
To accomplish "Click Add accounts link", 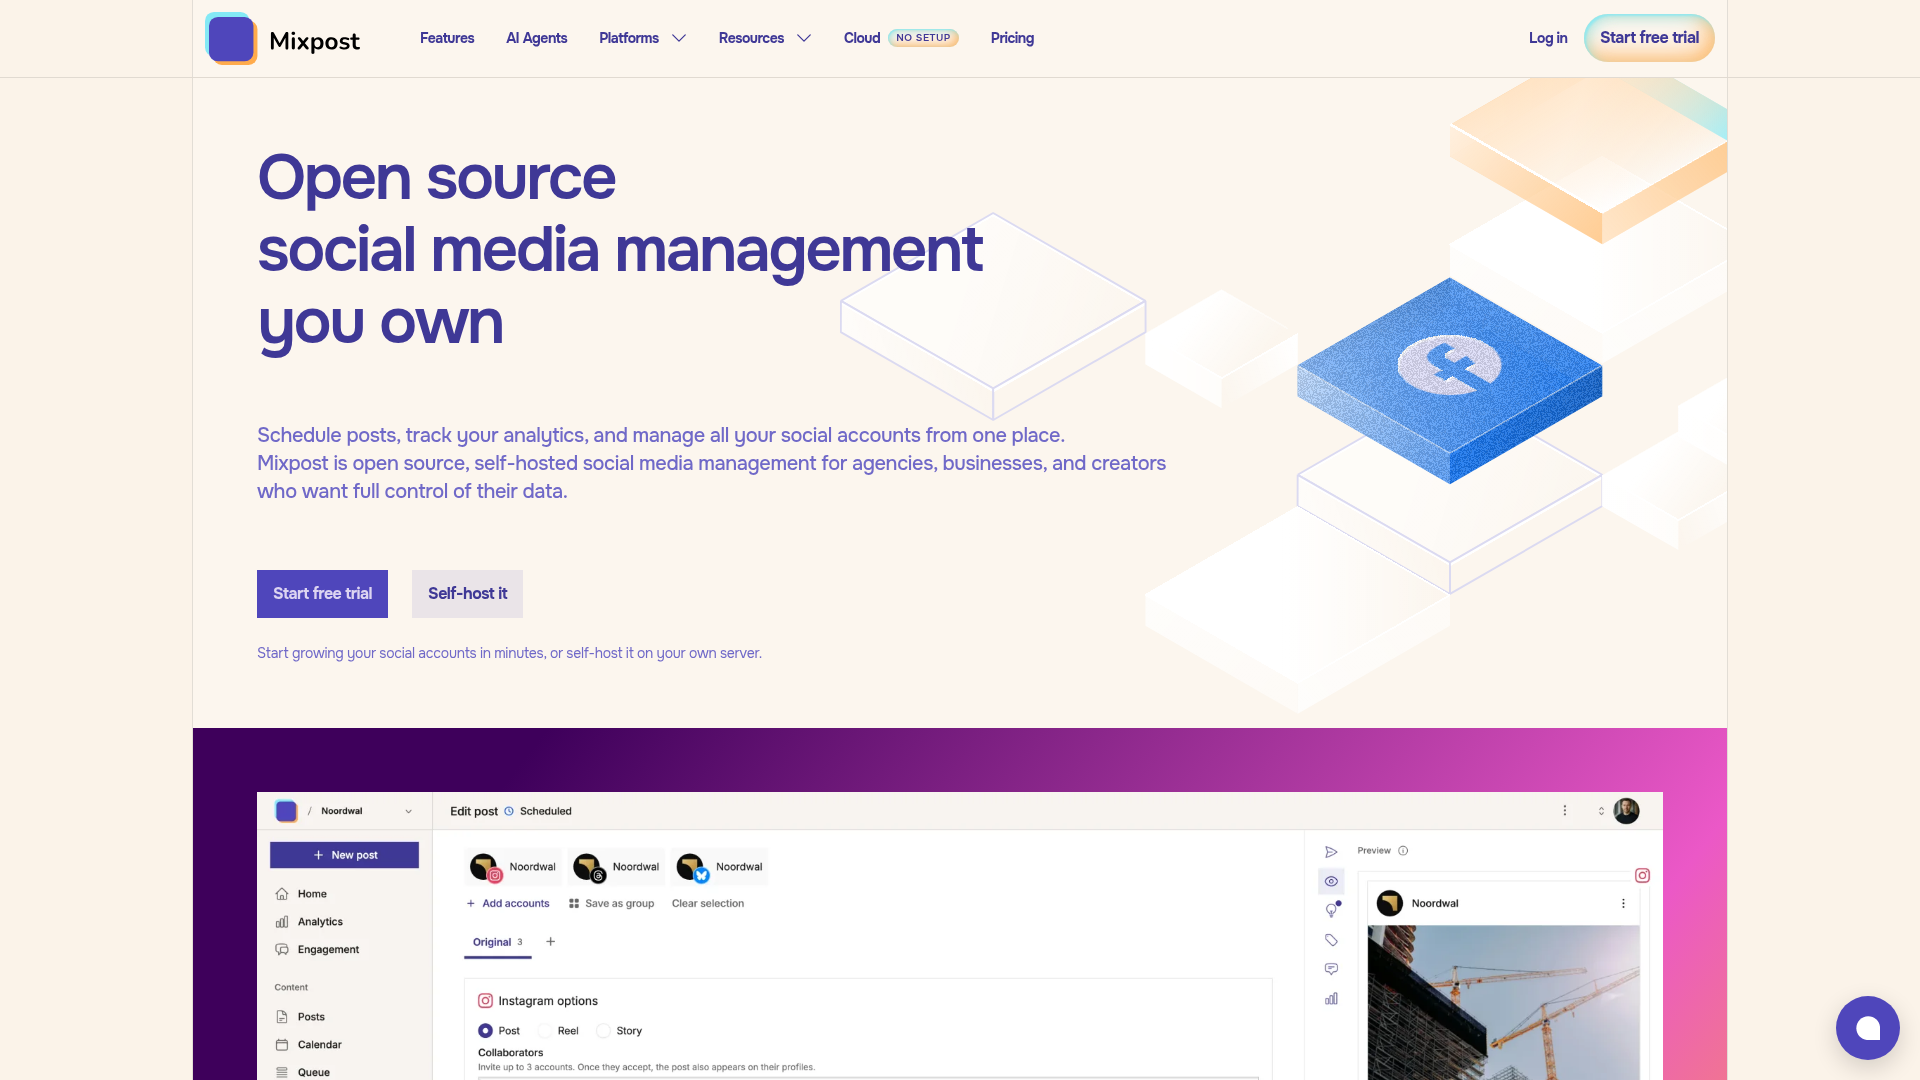I will (x=508, y=904).
